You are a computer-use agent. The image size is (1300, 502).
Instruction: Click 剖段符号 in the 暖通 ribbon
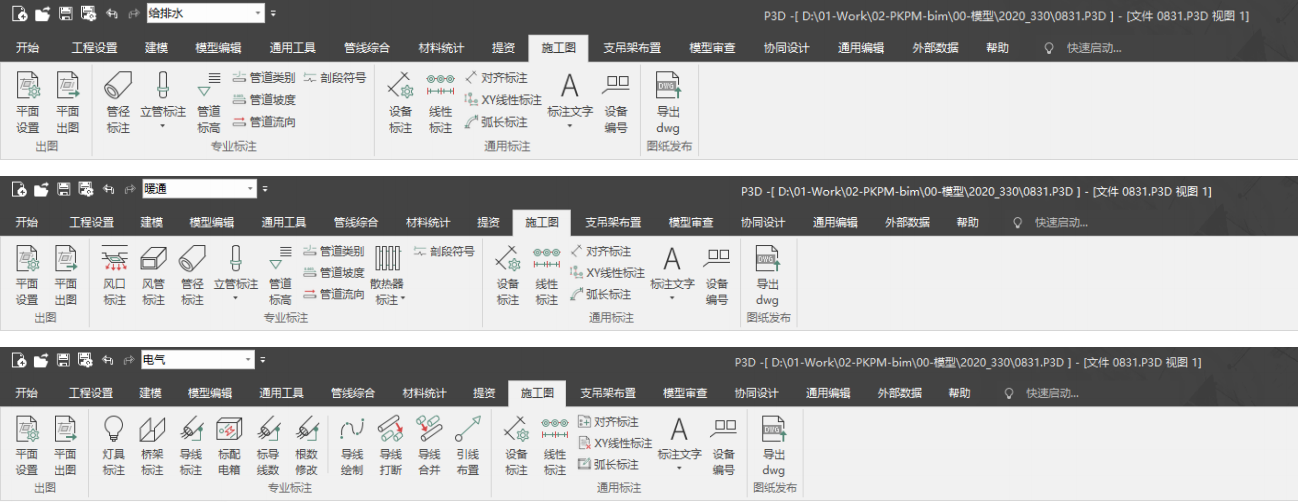tap(445, 251)
